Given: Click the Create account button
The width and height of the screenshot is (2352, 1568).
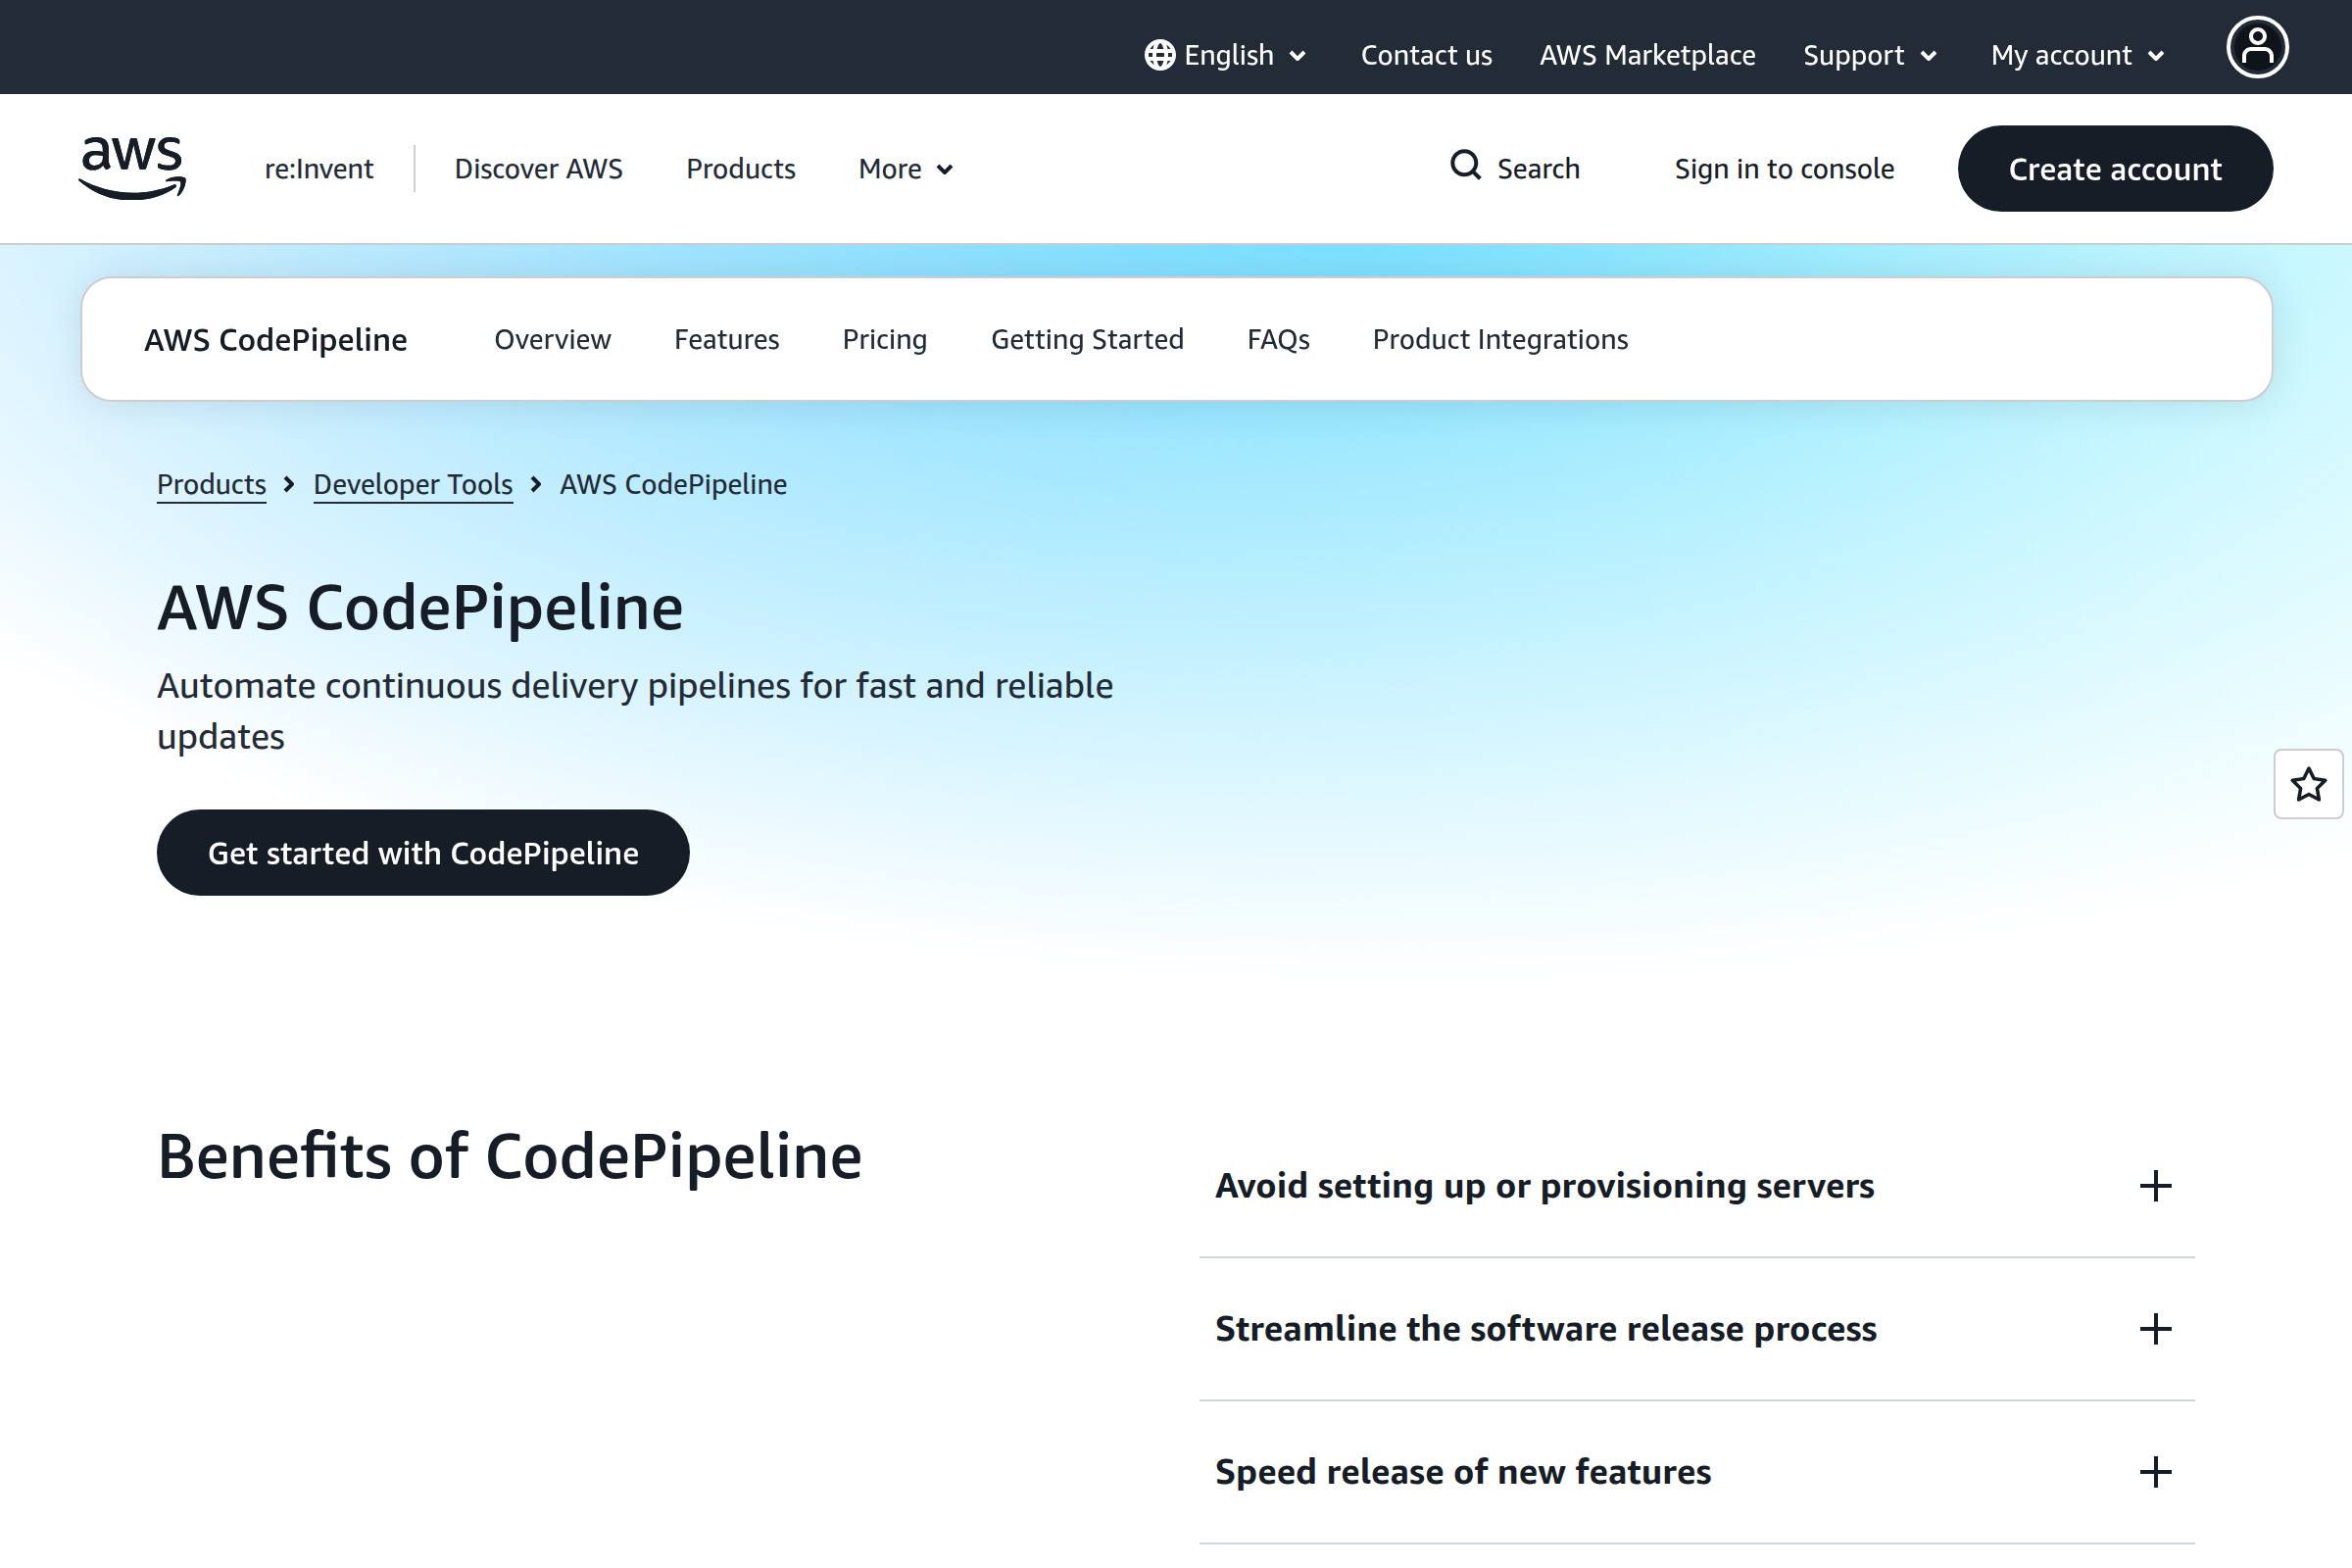Looking at the screenshot, I should click(2115, 169).
